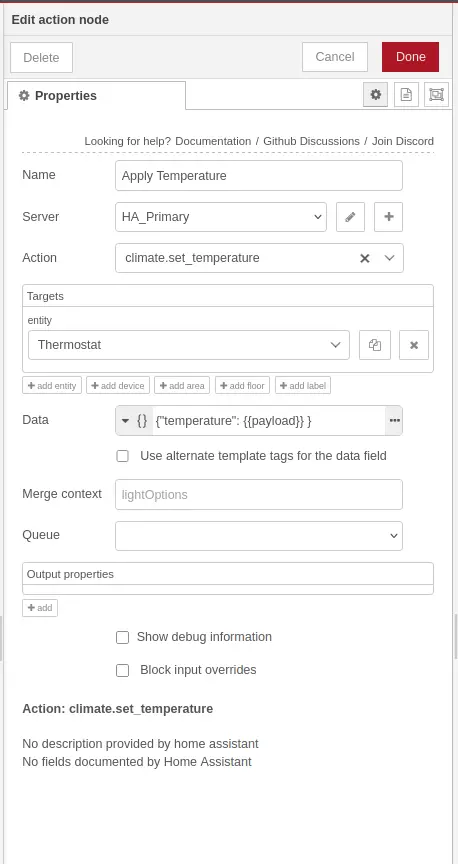Click the Cancel button
This screenshot has height=864, width=458.
(335, 57)
